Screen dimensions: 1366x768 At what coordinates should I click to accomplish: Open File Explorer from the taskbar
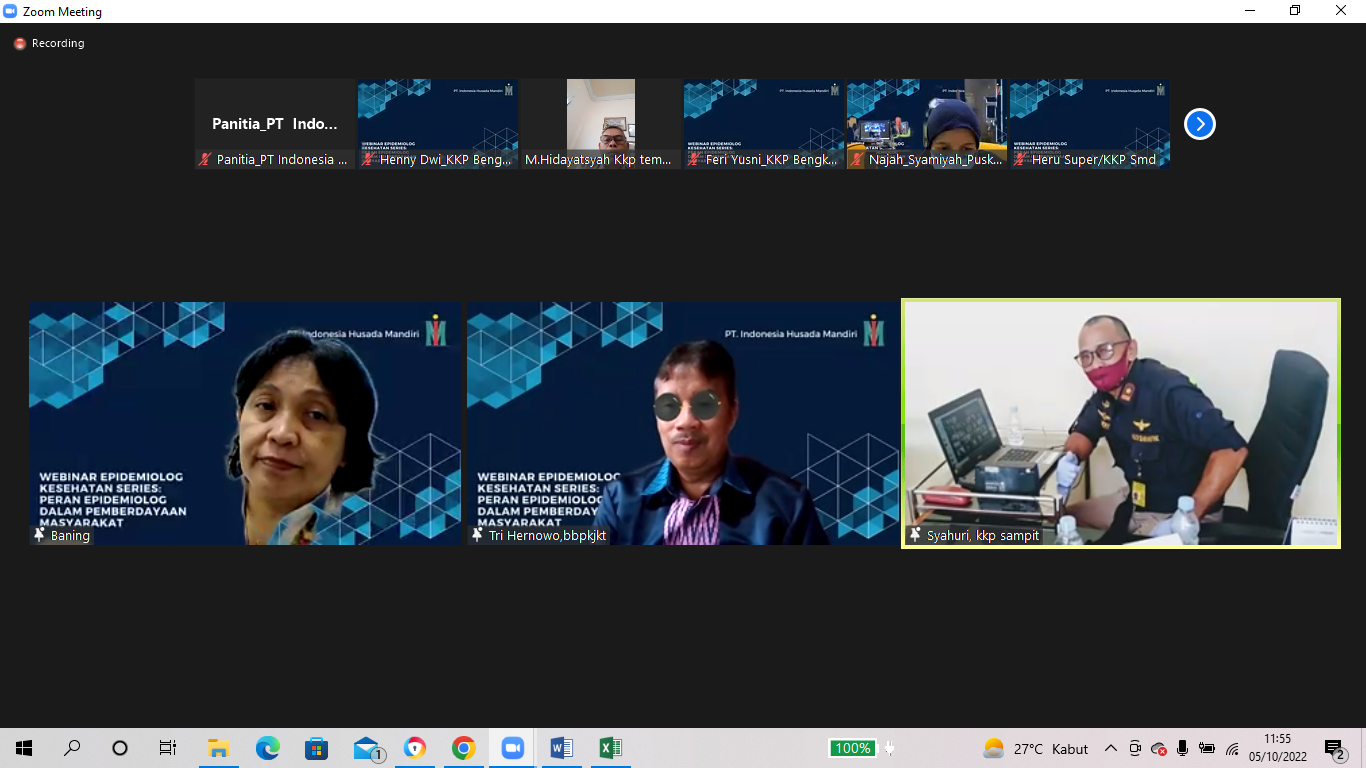coord(218,748)
